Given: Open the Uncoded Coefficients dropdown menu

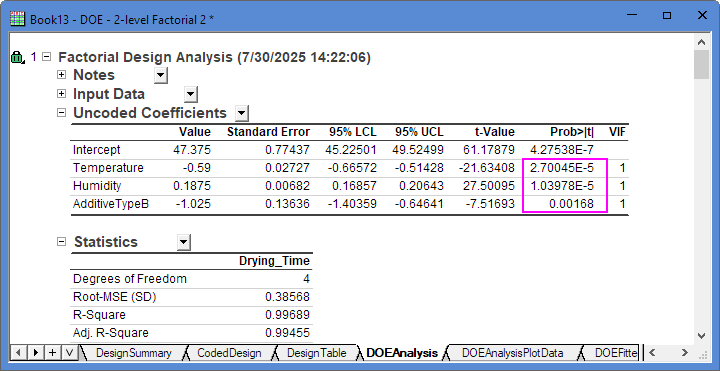Looking at the screenshot, I should coord(242,113).
